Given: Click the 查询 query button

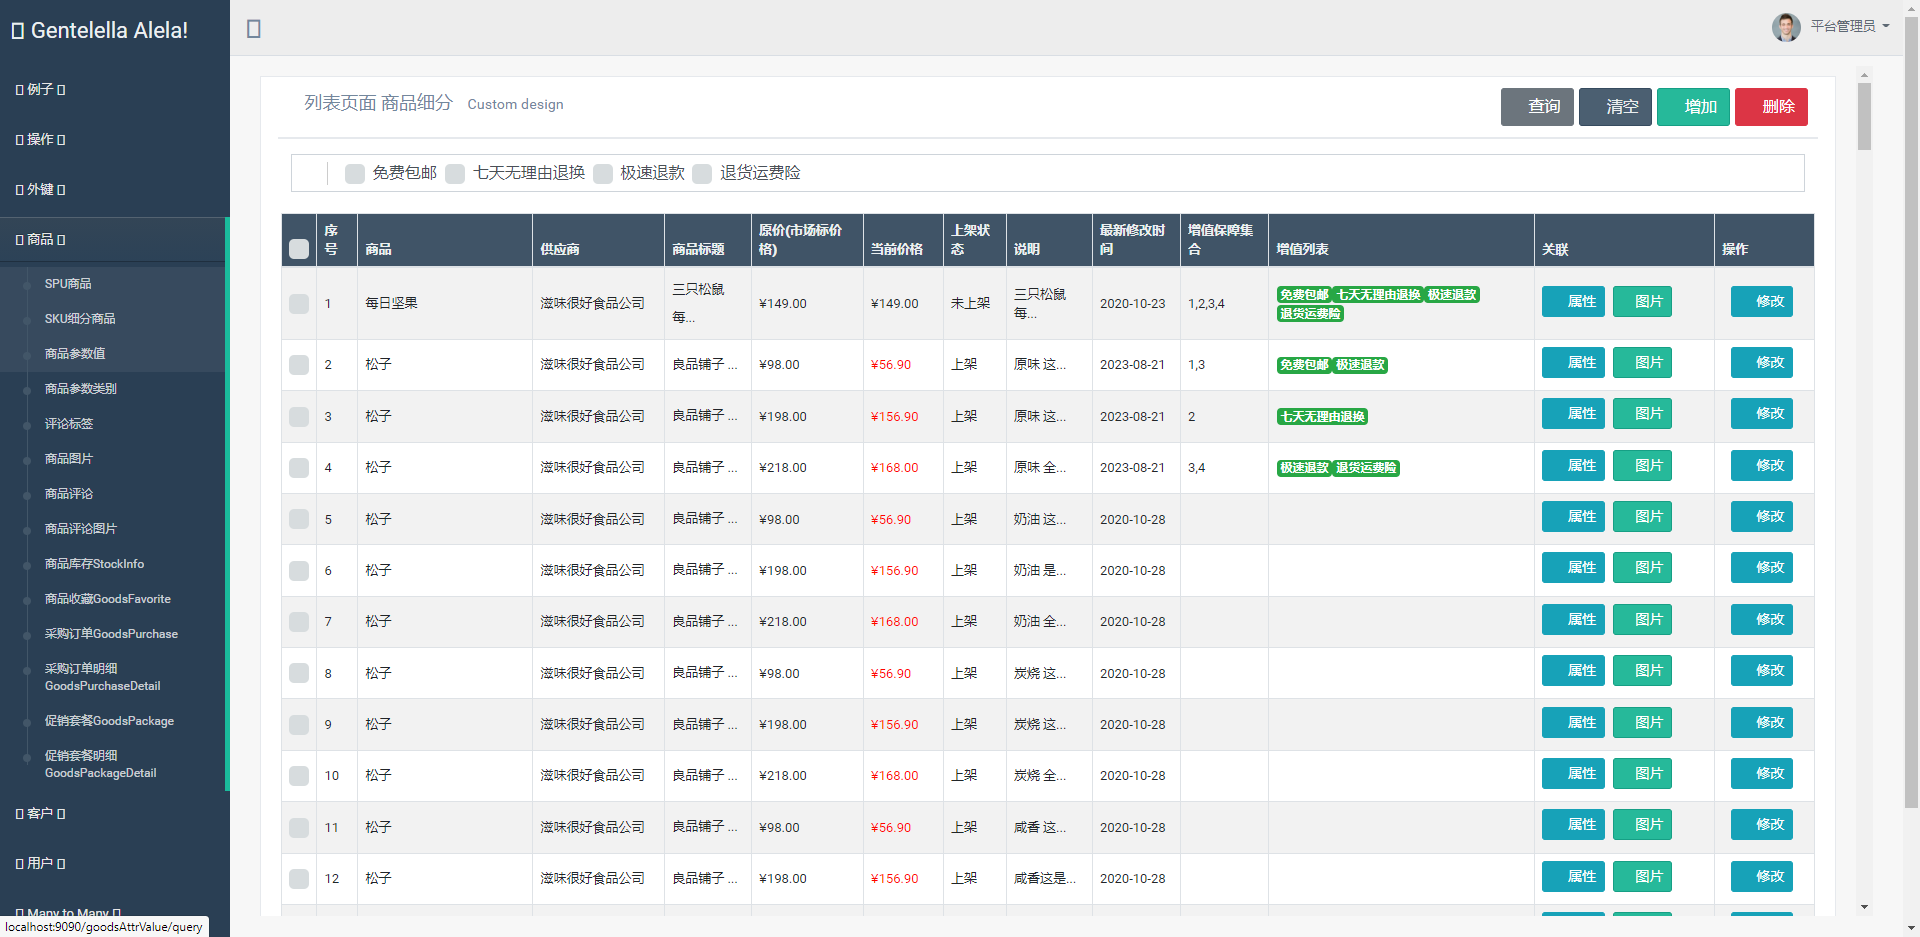Looking at the screenshot, I should [1537, 107].
